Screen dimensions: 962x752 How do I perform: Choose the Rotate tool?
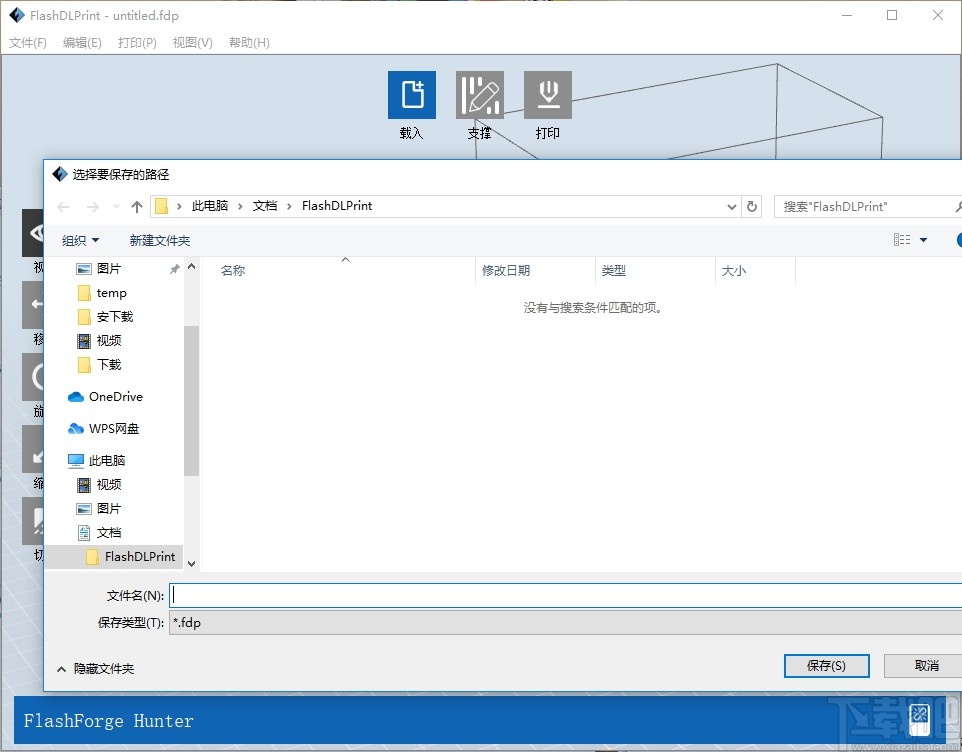35,378
